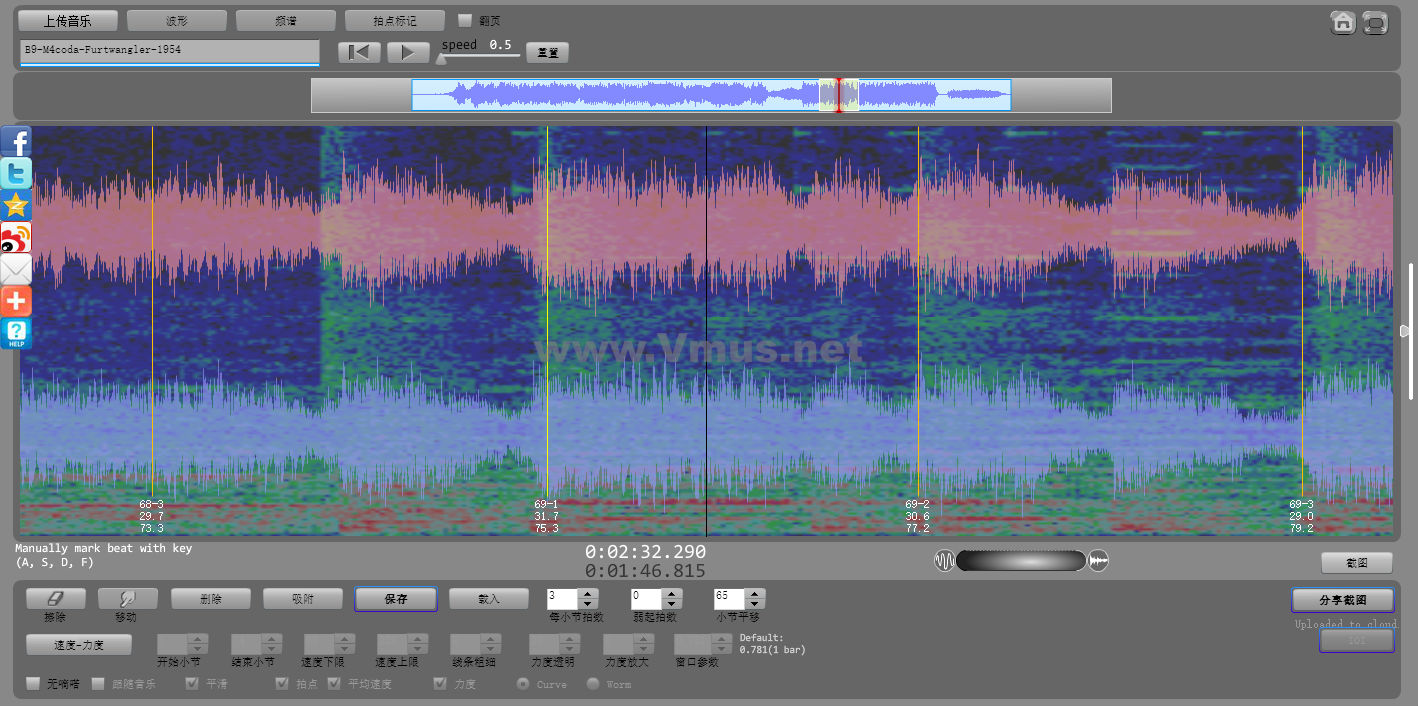
Task: Toggle the 平滑 checkbox
Action: click(x=192, y=684)
